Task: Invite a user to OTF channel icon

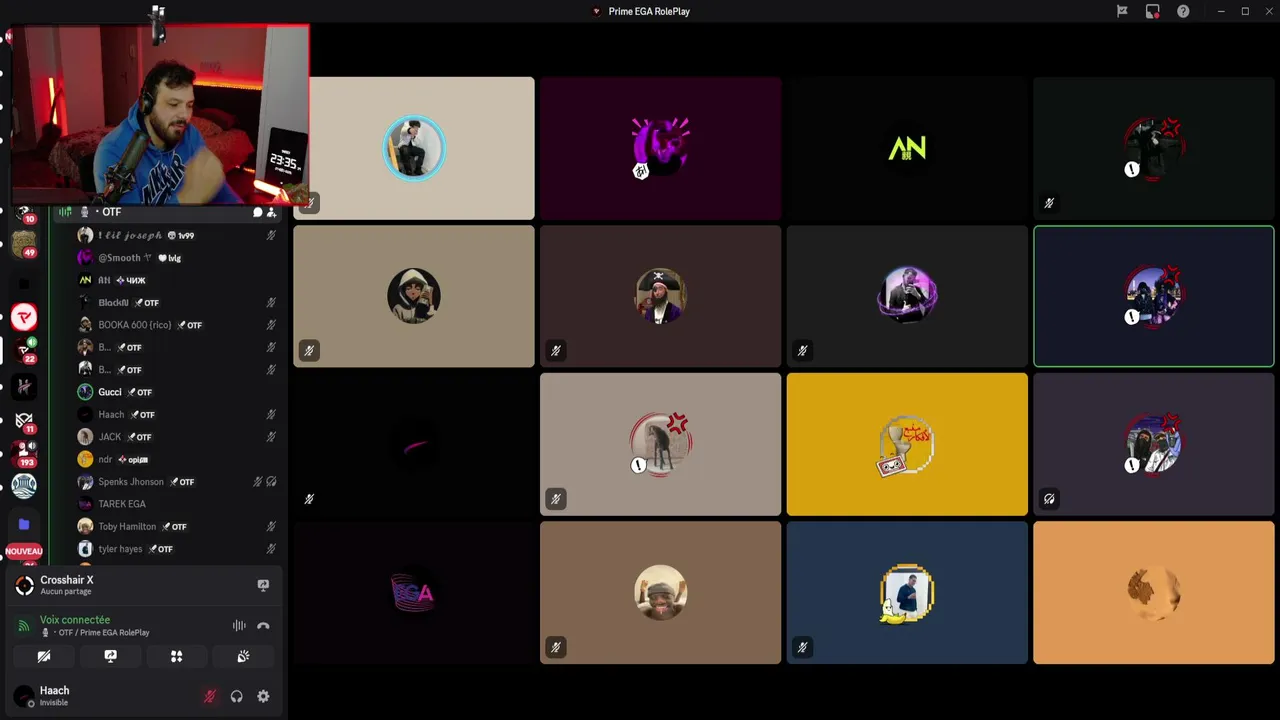Action: (x=271, y=212)
